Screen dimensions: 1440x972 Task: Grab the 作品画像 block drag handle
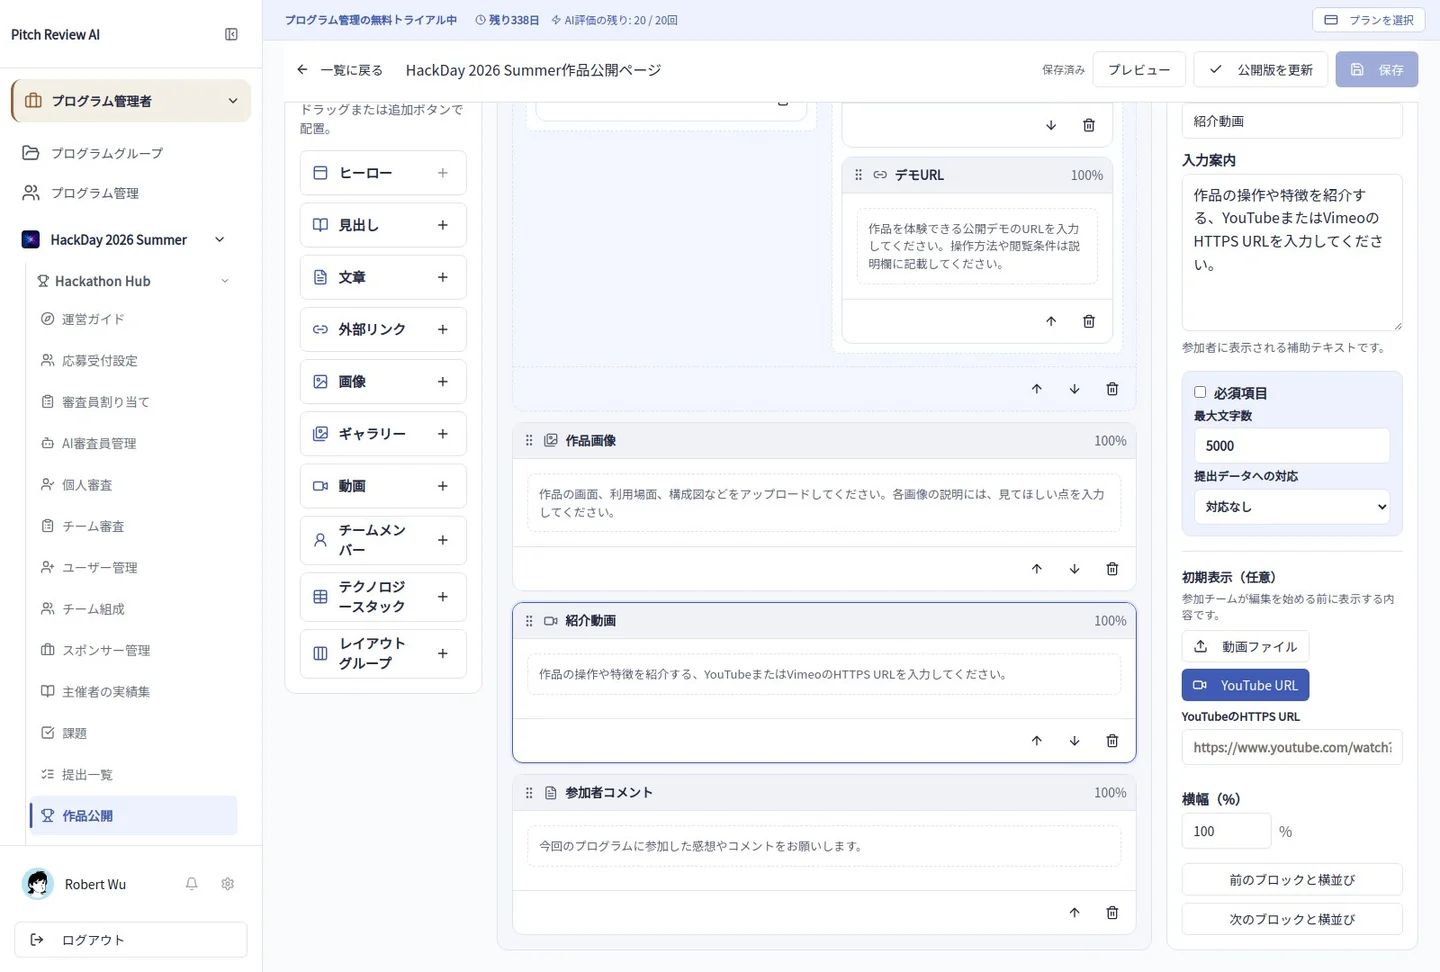pyautogui.click(x=529, y=440)
